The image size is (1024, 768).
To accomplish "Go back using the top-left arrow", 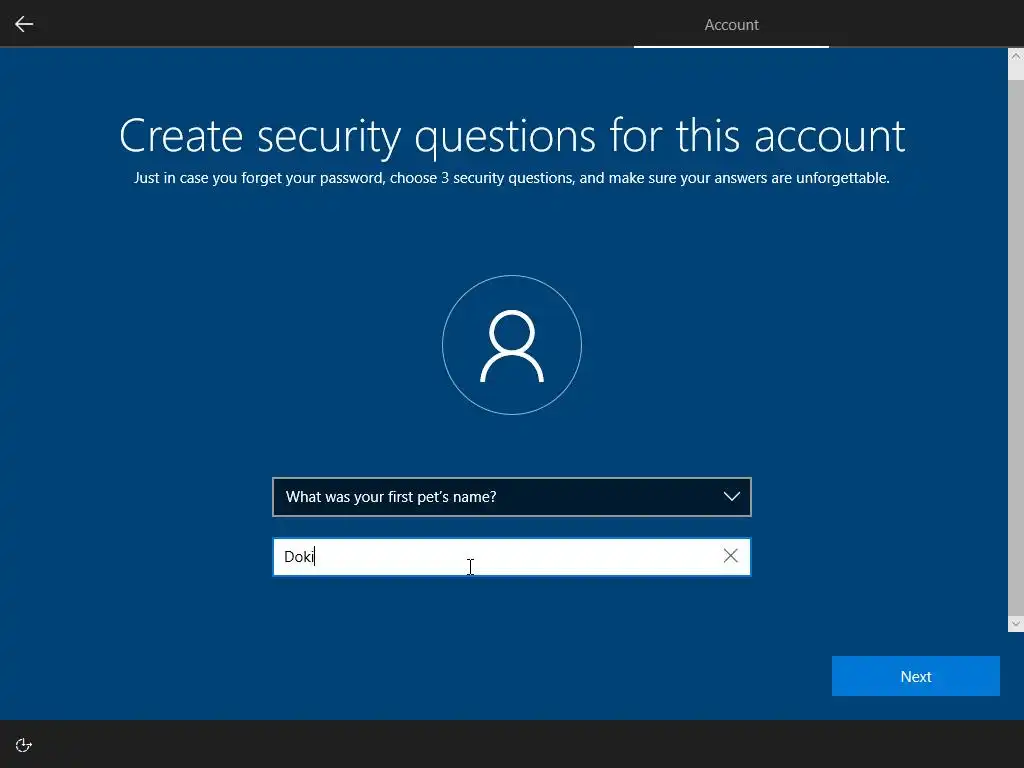I will pos(24,24).
